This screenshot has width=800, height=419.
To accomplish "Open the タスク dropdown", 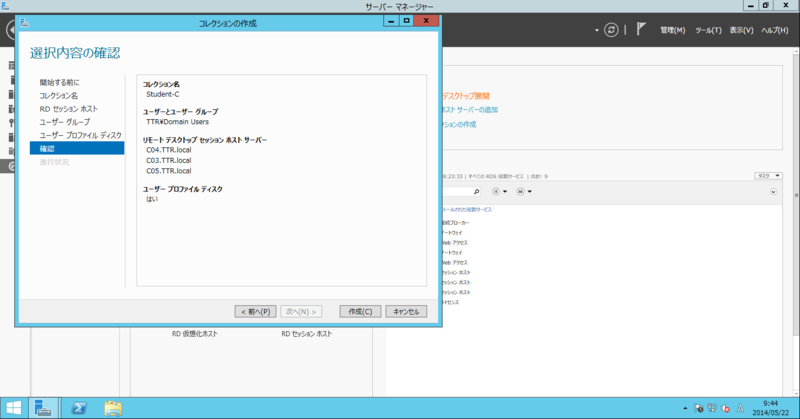I will pyautogui.click(x=768, y=176).
